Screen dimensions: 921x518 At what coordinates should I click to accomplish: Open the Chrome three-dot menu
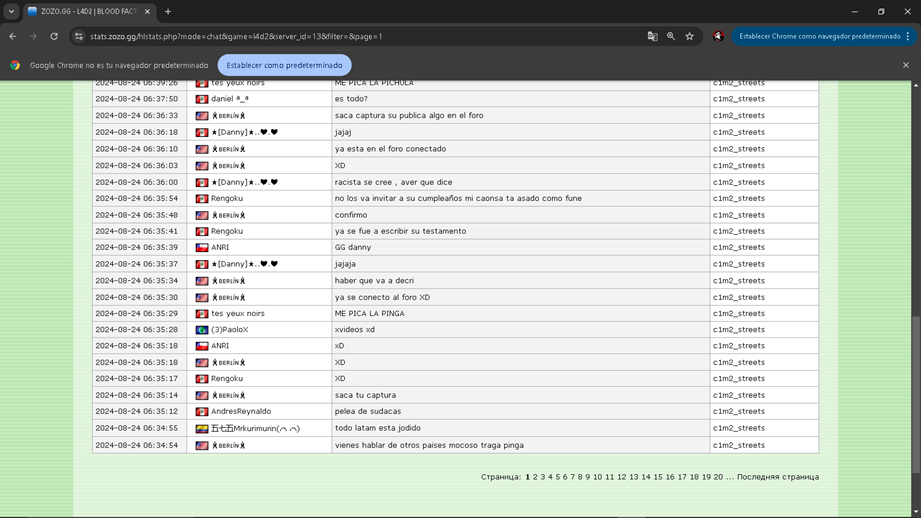coord(908,36)
